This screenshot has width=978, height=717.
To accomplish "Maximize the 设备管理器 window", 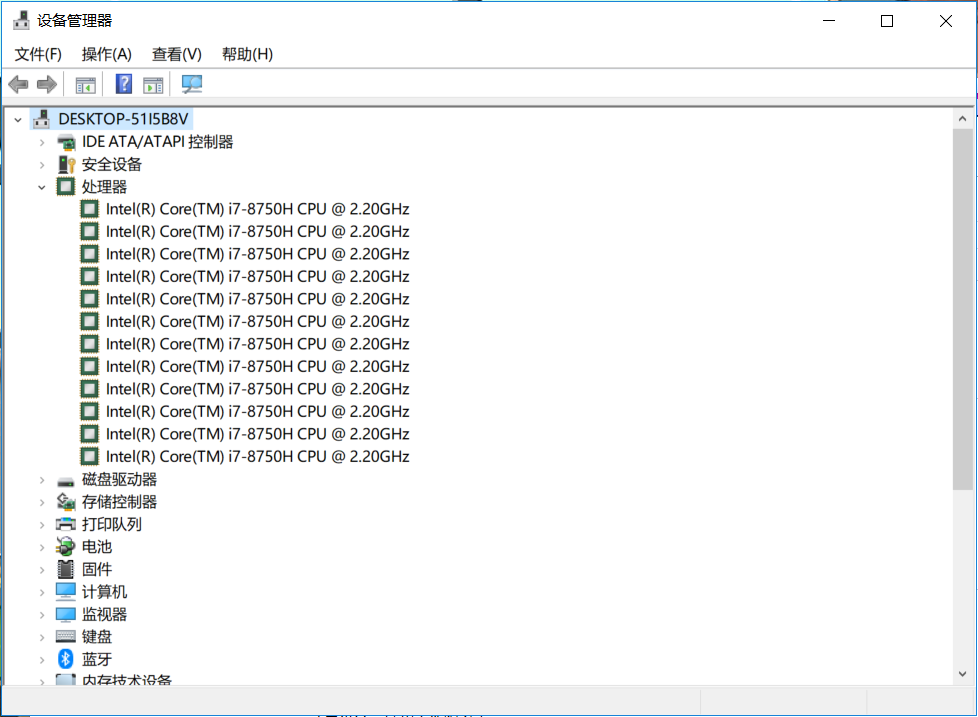I will 887,21.
